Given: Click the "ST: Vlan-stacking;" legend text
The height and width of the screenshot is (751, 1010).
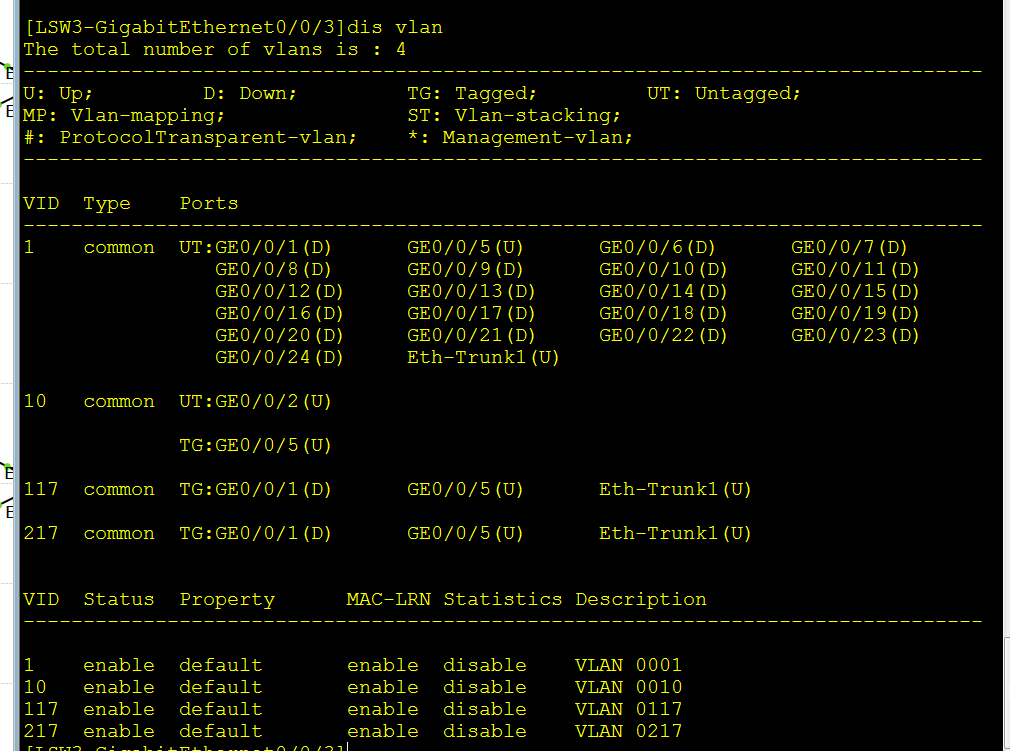Looking at the screenshot, I should [x=514, y=115].
